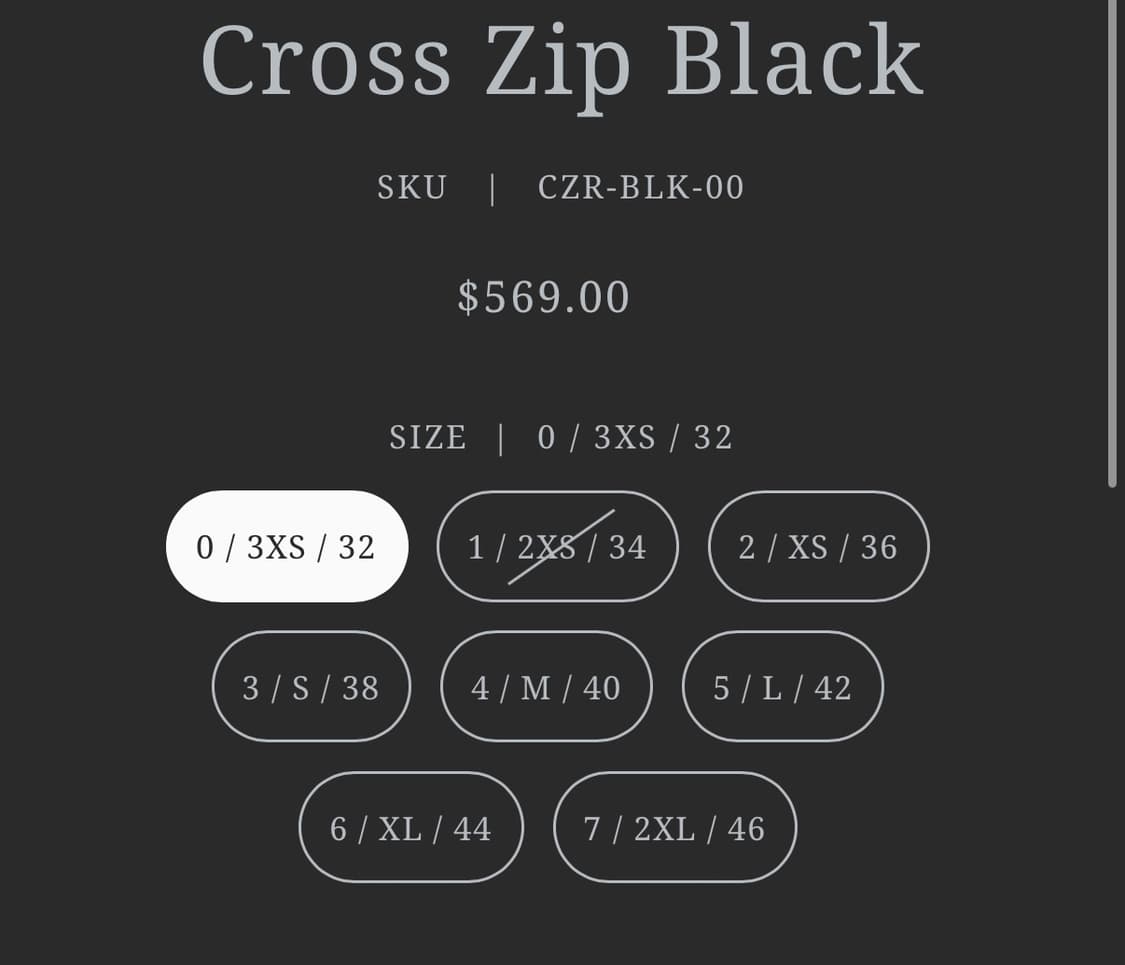The height and width of the screenshot is (965, 1125).
Task: Click the divider between SKU and its code
Action: tap(492, 188)
